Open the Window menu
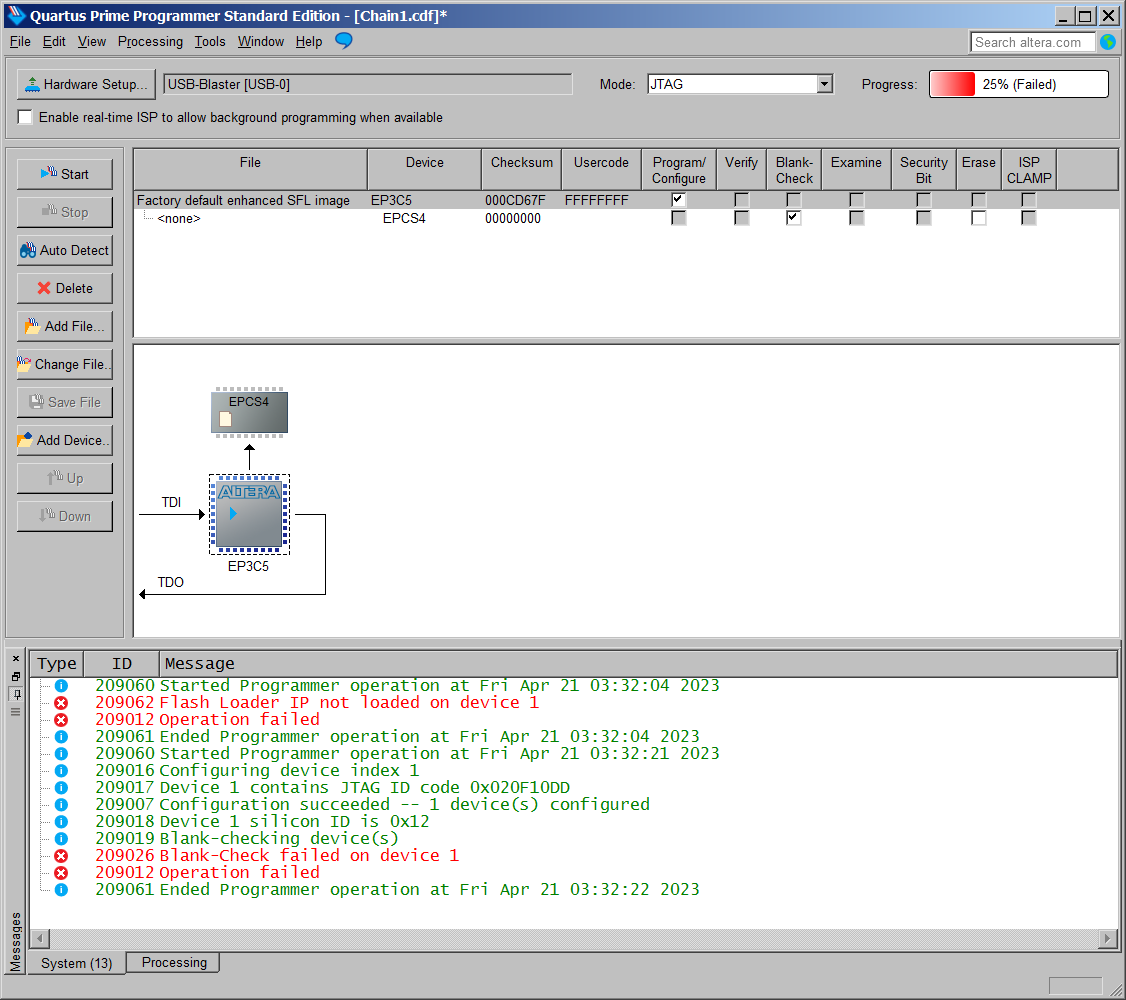The image size is (1126, 1000). tap(261, 42)
